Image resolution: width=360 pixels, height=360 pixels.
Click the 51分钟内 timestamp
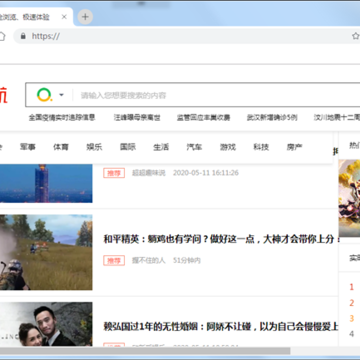(x=187, y=260)
